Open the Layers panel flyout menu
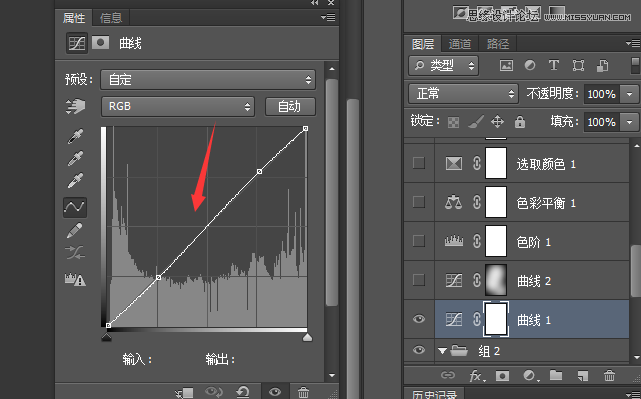 tap(633, 43)
